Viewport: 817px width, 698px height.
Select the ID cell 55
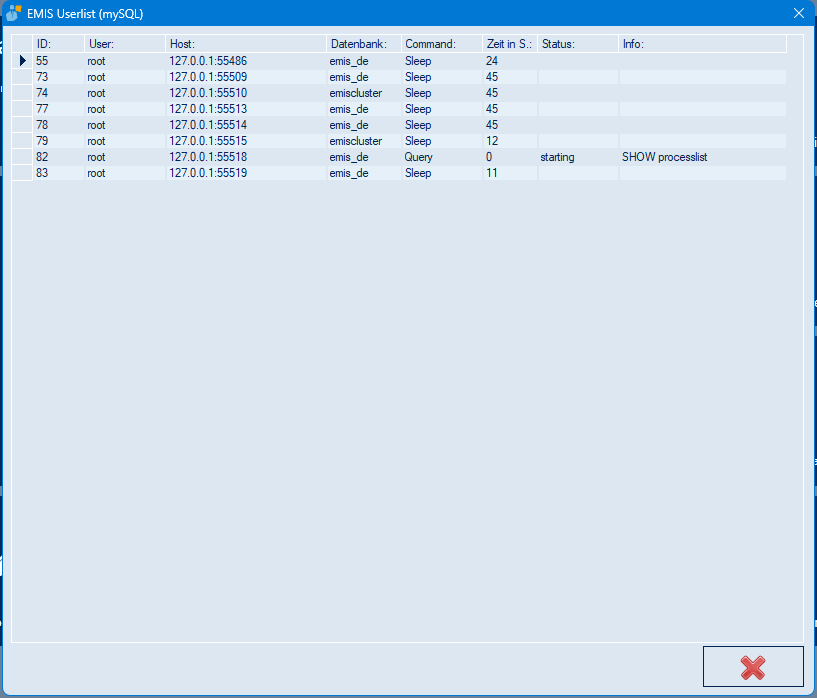(58, 61)
